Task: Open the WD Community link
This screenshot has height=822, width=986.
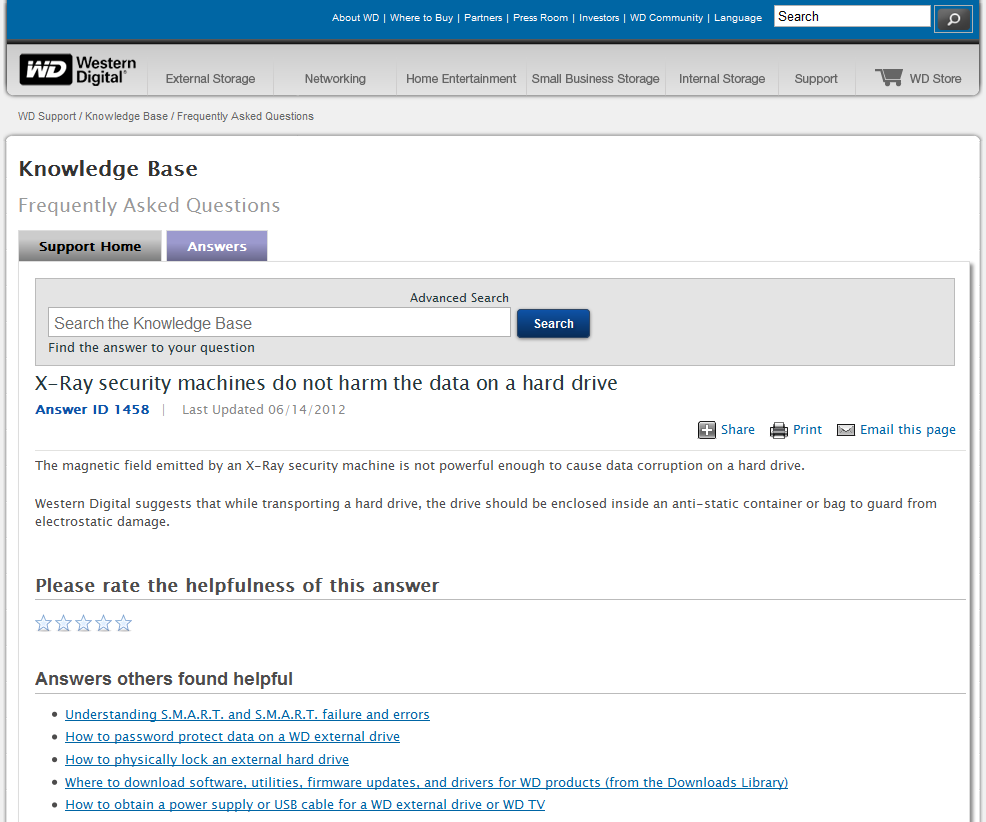Action: pyautogui.click(x=666, y=18)
